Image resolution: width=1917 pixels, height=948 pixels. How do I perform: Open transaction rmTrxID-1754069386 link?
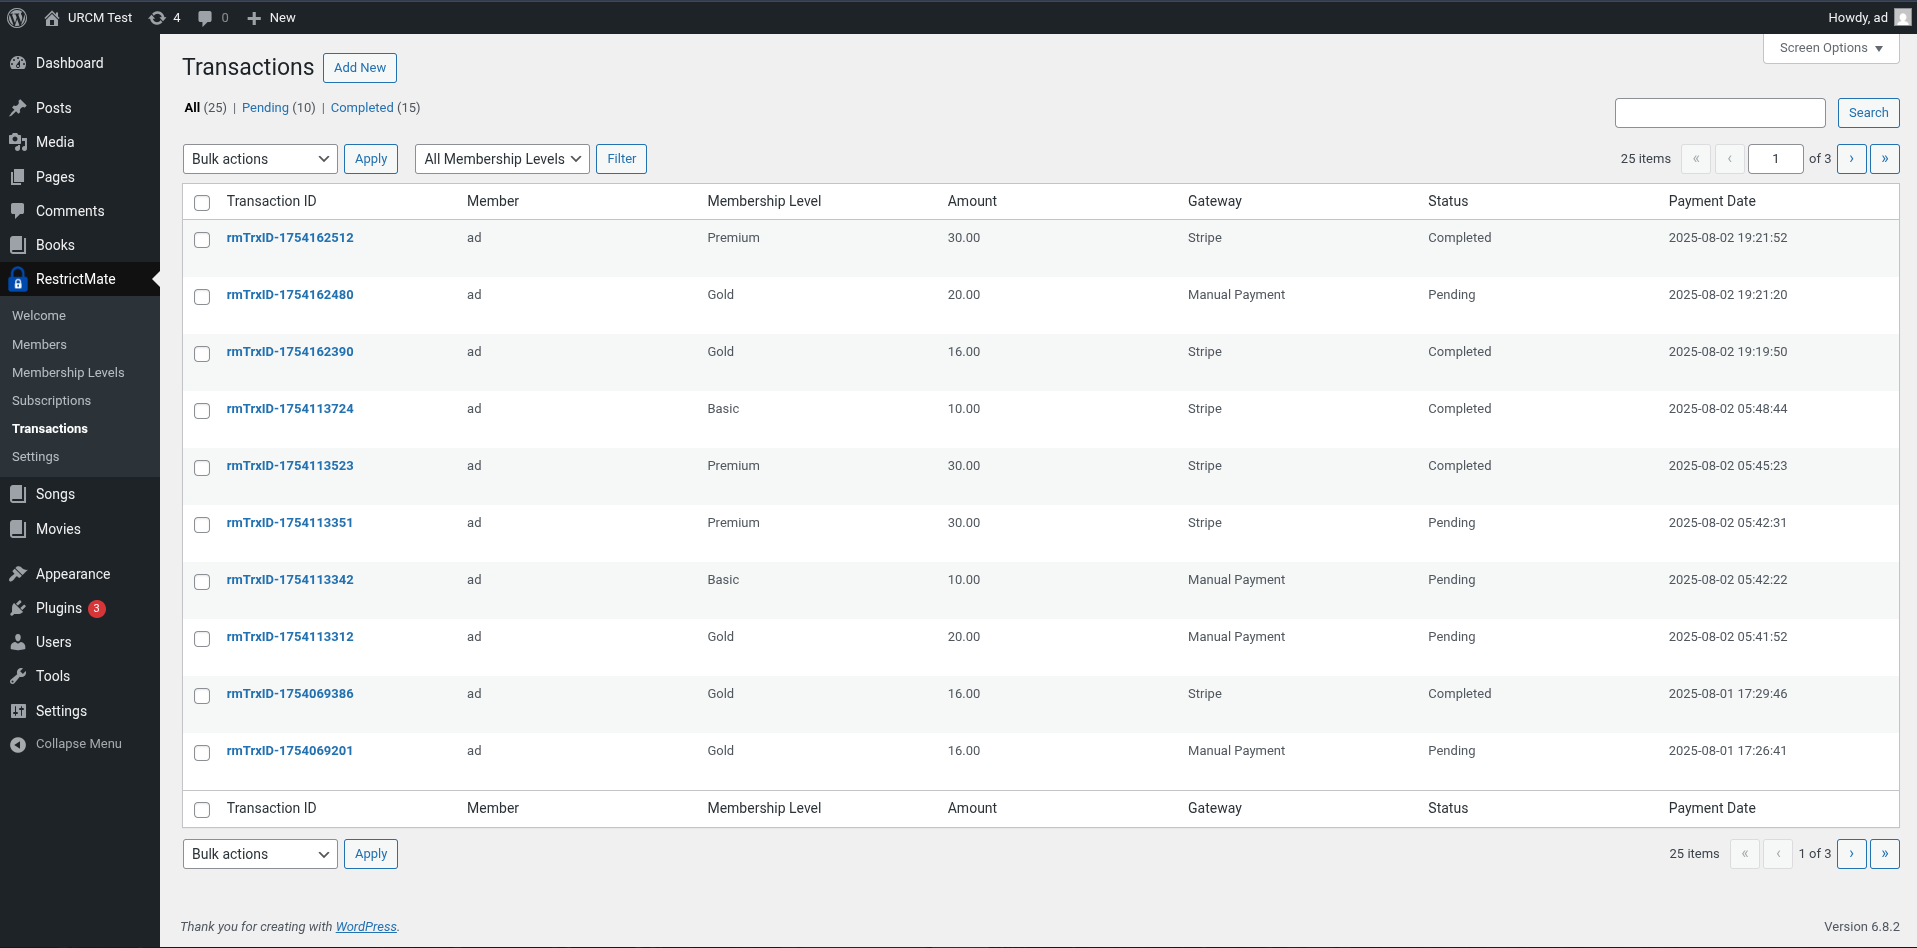click(x=290, y=694)
